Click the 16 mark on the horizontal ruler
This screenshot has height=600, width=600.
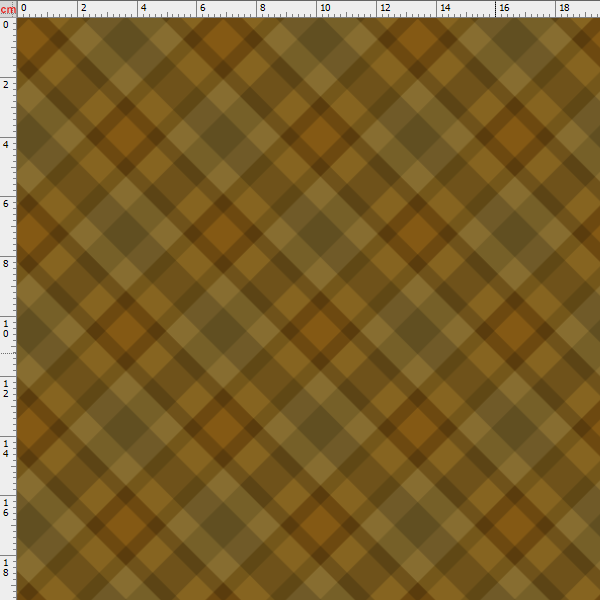(x=504, y=8)
